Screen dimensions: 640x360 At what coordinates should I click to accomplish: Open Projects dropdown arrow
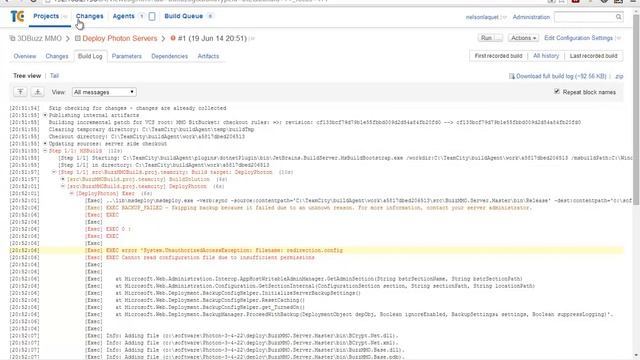[x=64, y=16]
